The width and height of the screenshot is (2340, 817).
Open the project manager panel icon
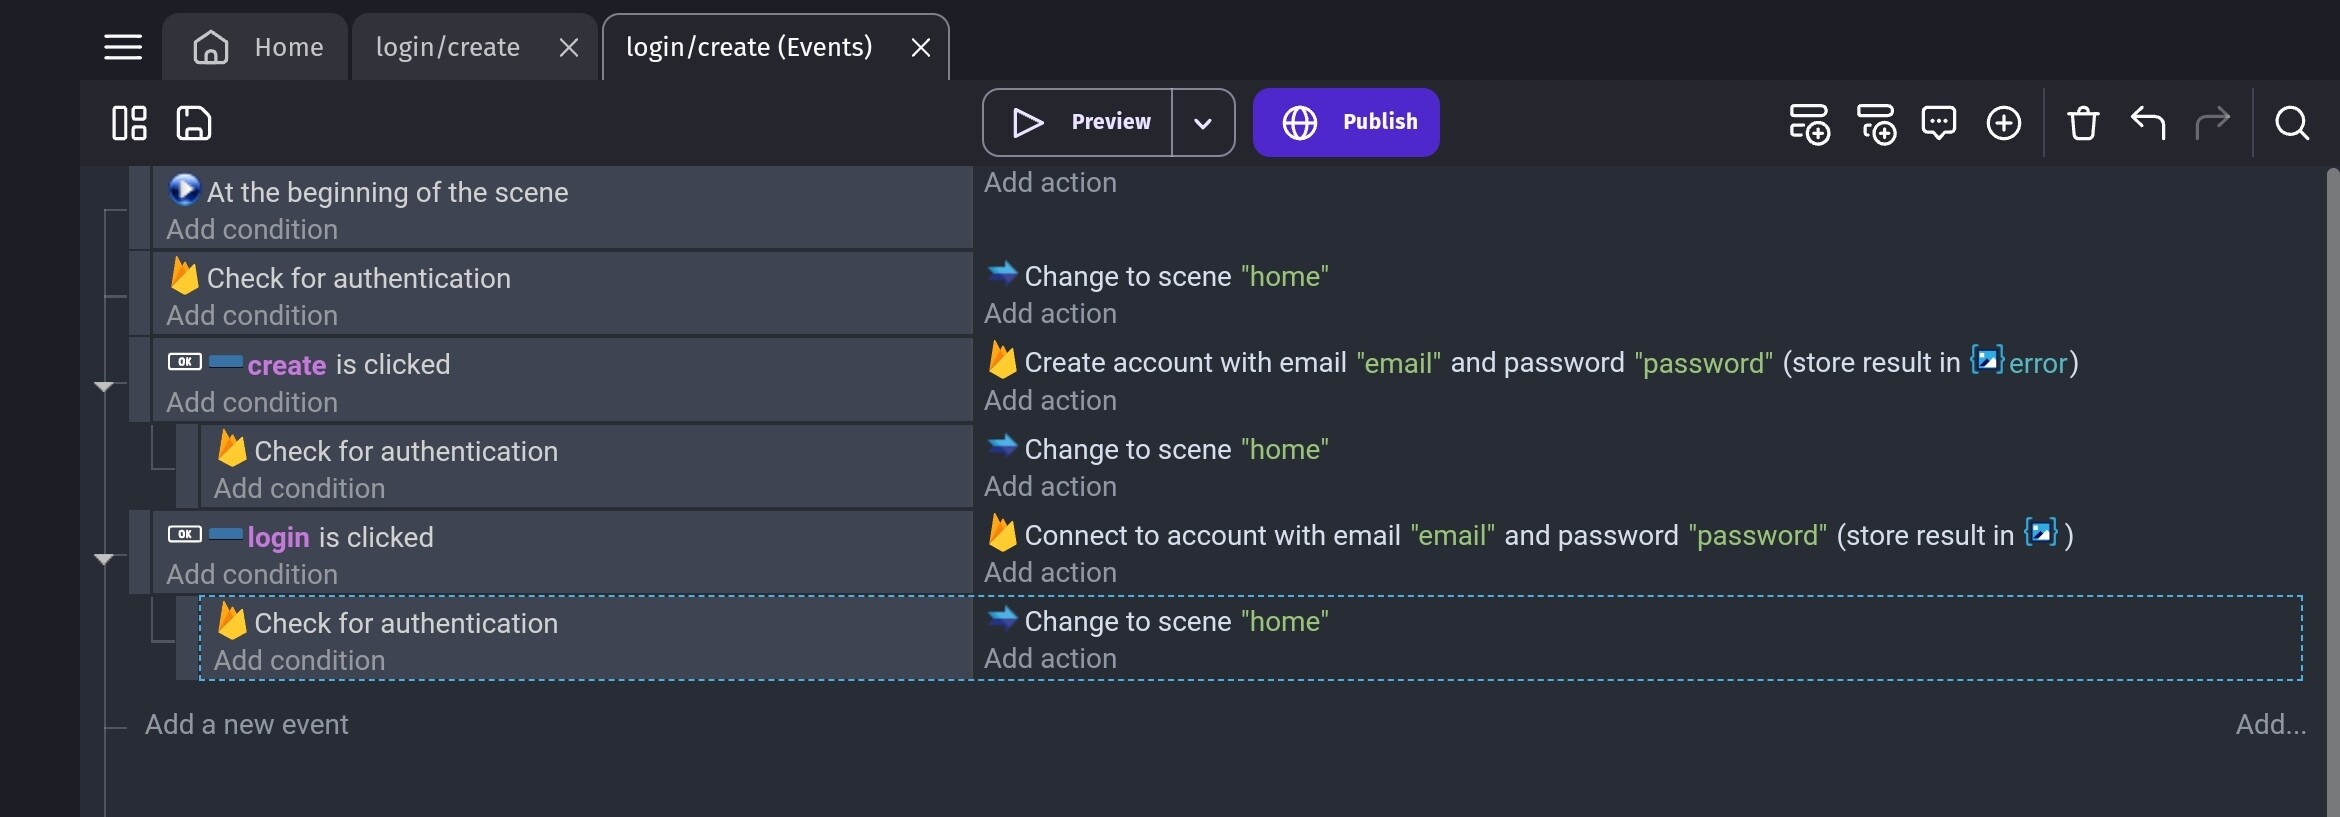pyautogui.click(x=129, y=123)
